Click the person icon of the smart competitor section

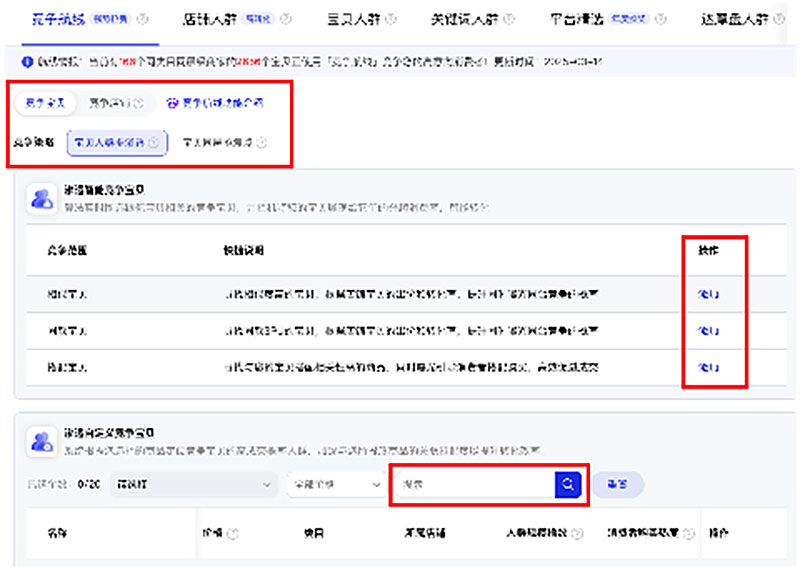[x=42, y=199]
